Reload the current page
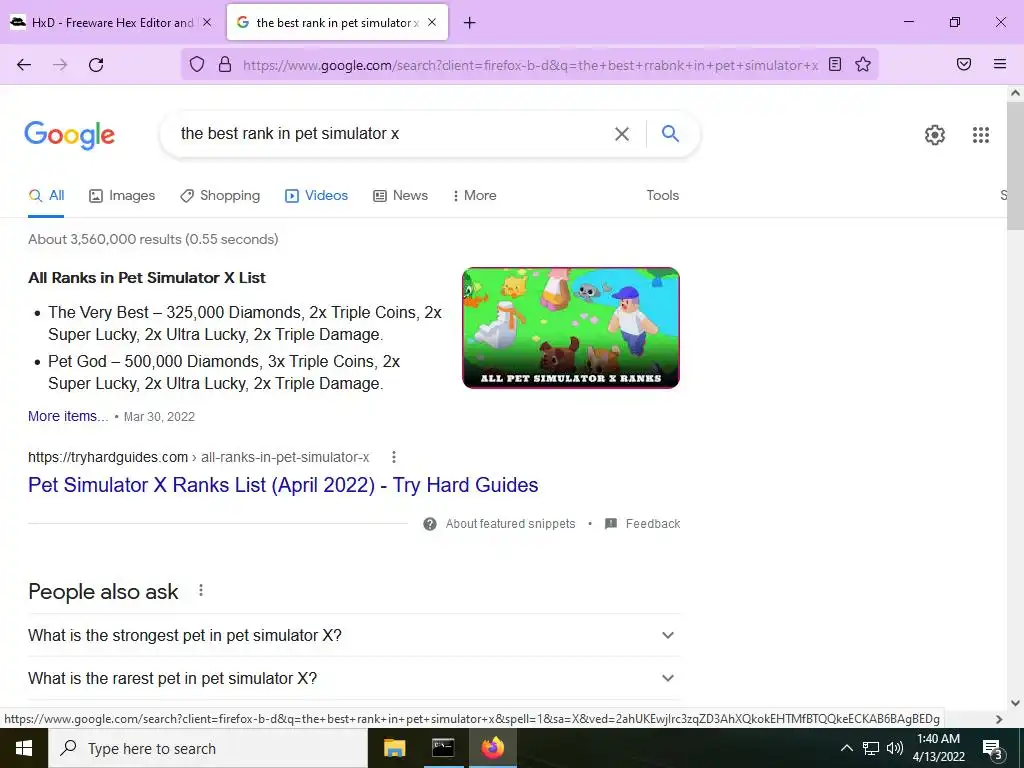The height and width of the screenshot is (768, 1024). tap(96, 65)
